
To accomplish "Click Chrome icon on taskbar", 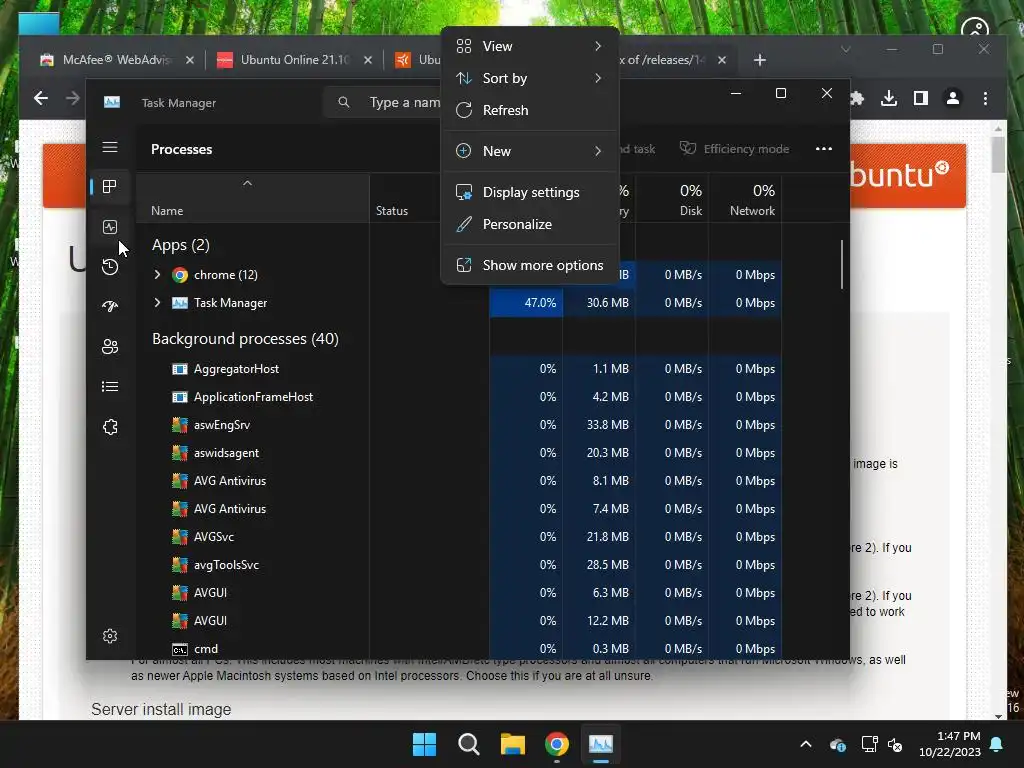I will click(x=556, y=744).
